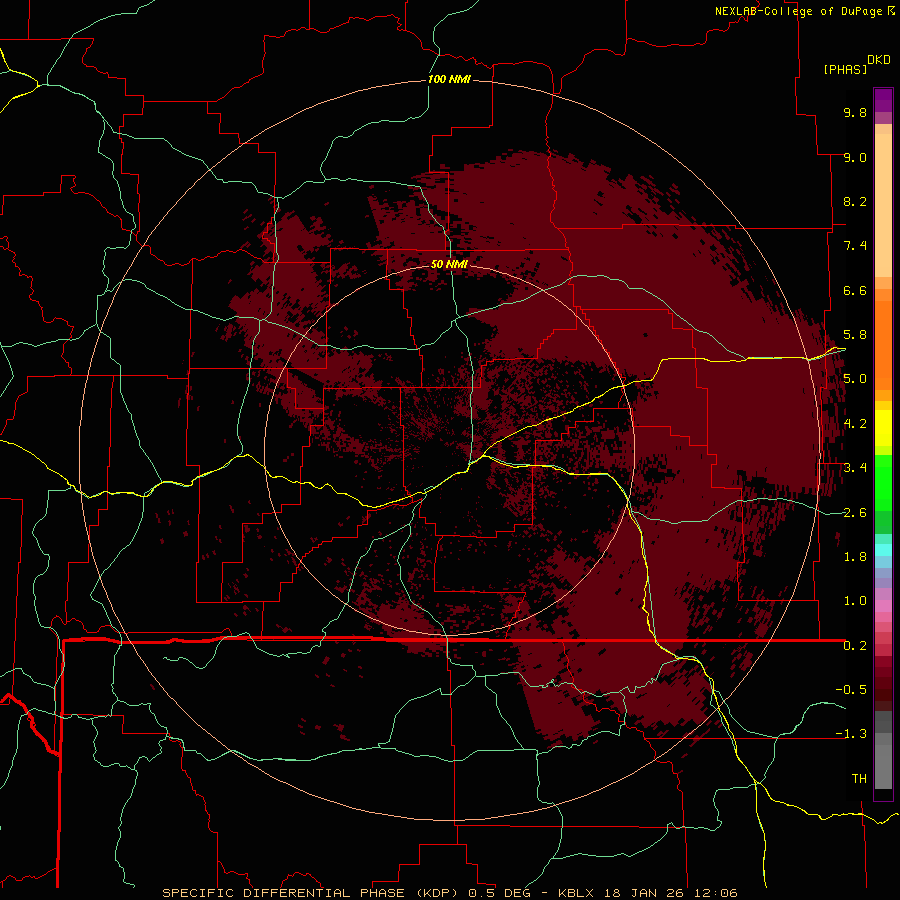Click the 'KBLX' station ID in caption
900x900 pixels.
point(576,893)
